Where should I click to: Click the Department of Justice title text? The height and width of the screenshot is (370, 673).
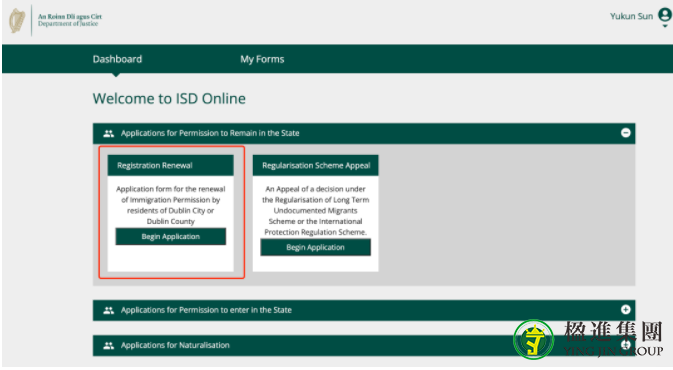pyautogui.click(x=70, y=20)
